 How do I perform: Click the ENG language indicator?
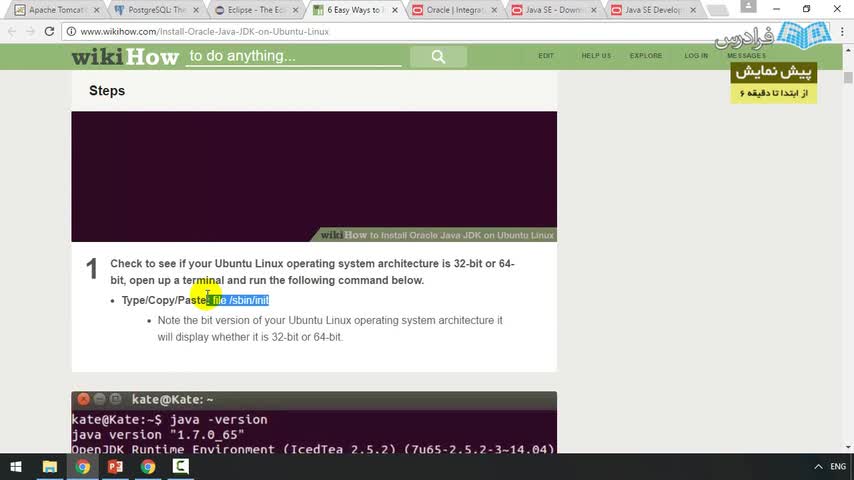point(838,467)
